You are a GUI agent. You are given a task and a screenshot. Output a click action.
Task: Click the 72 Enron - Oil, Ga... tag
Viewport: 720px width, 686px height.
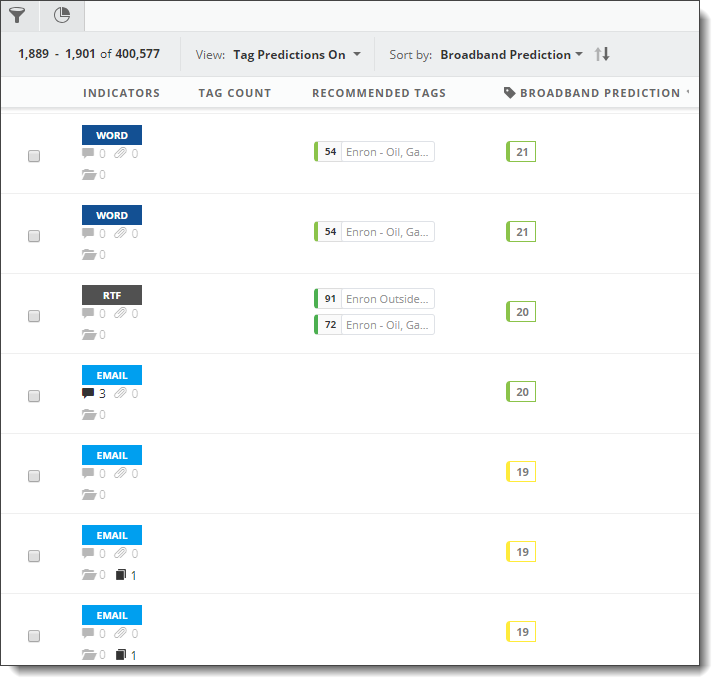tap(374, 325)
